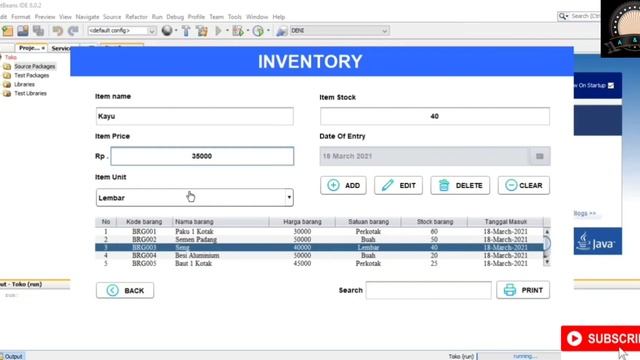The width and height of the screenshot is (640, 360).
Task: Click the Profile Project toolbar icon
Action: [x=258, y=31]
